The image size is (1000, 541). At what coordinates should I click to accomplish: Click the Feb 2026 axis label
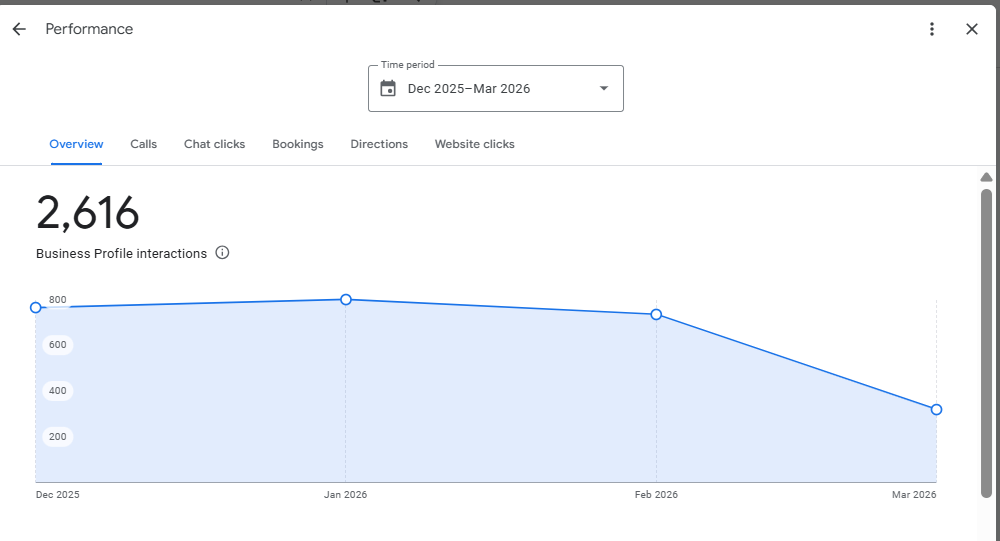(x=656, y=494)
